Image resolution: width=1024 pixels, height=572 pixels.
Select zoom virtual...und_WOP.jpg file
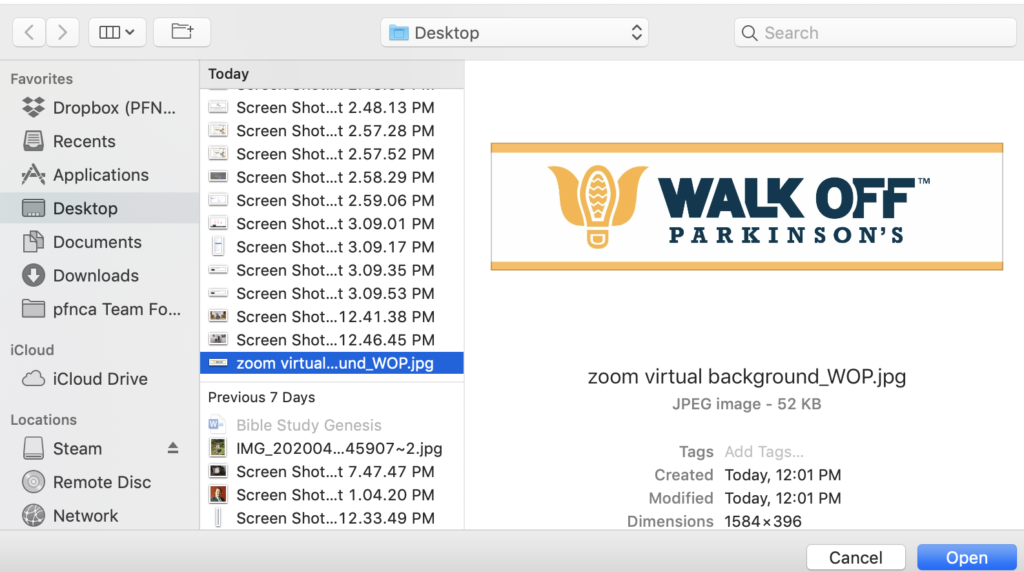pyautogui.click(x=332, y=363)
